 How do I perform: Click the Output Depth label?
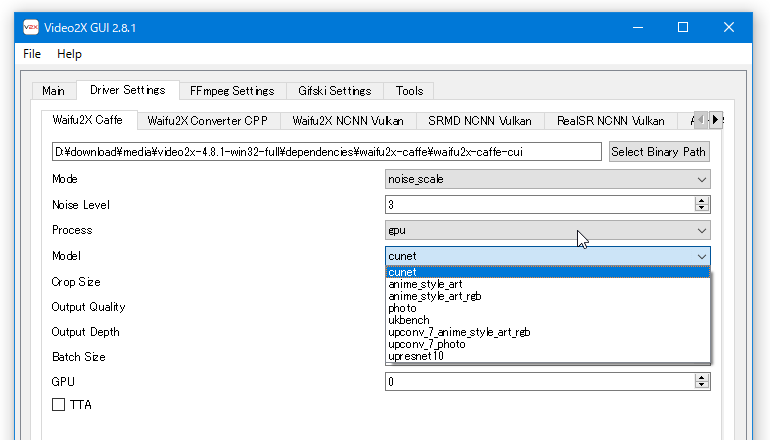[x=85, y=332]
